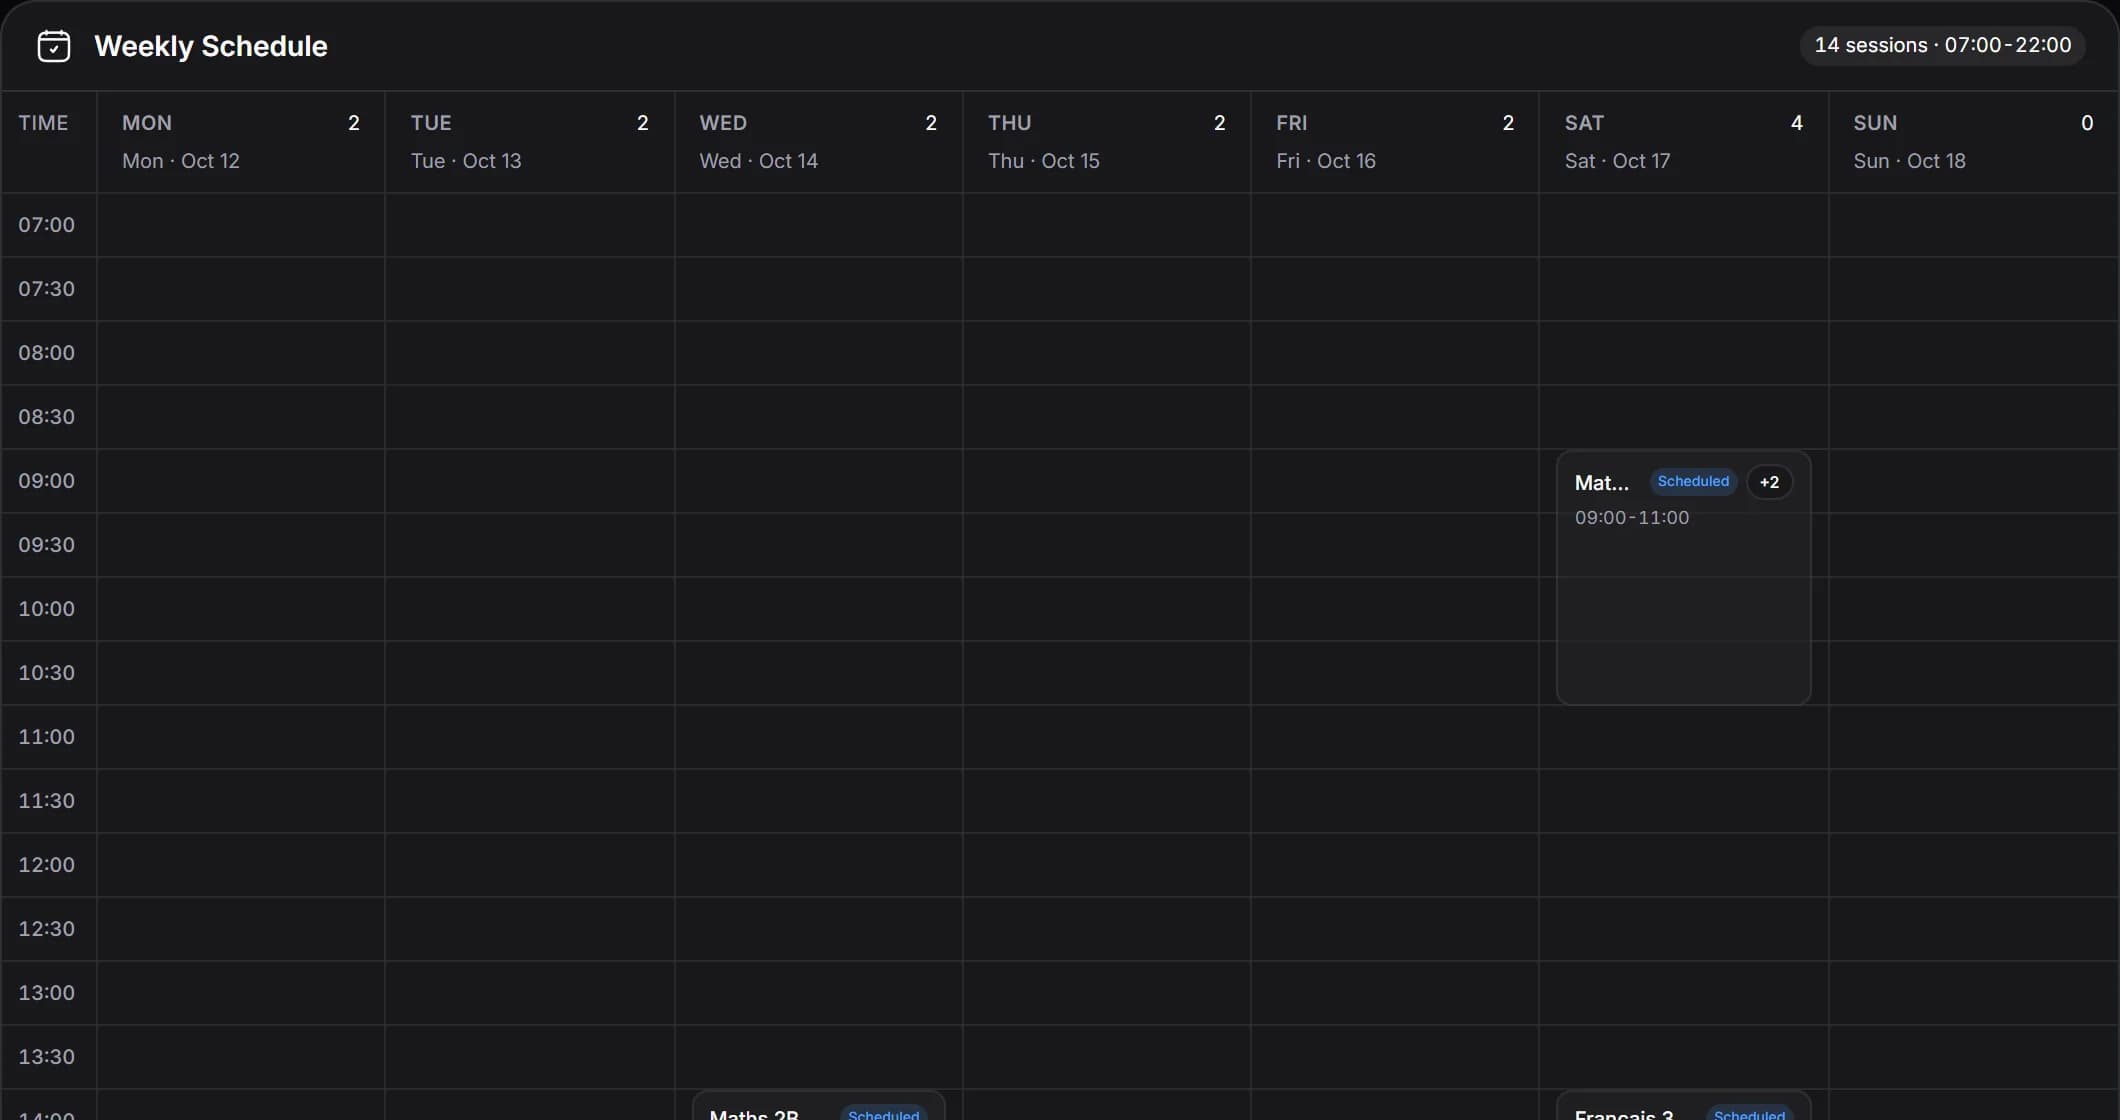Click the TIME column header
Viewport: 2120px width, 1120px height.
44,123
